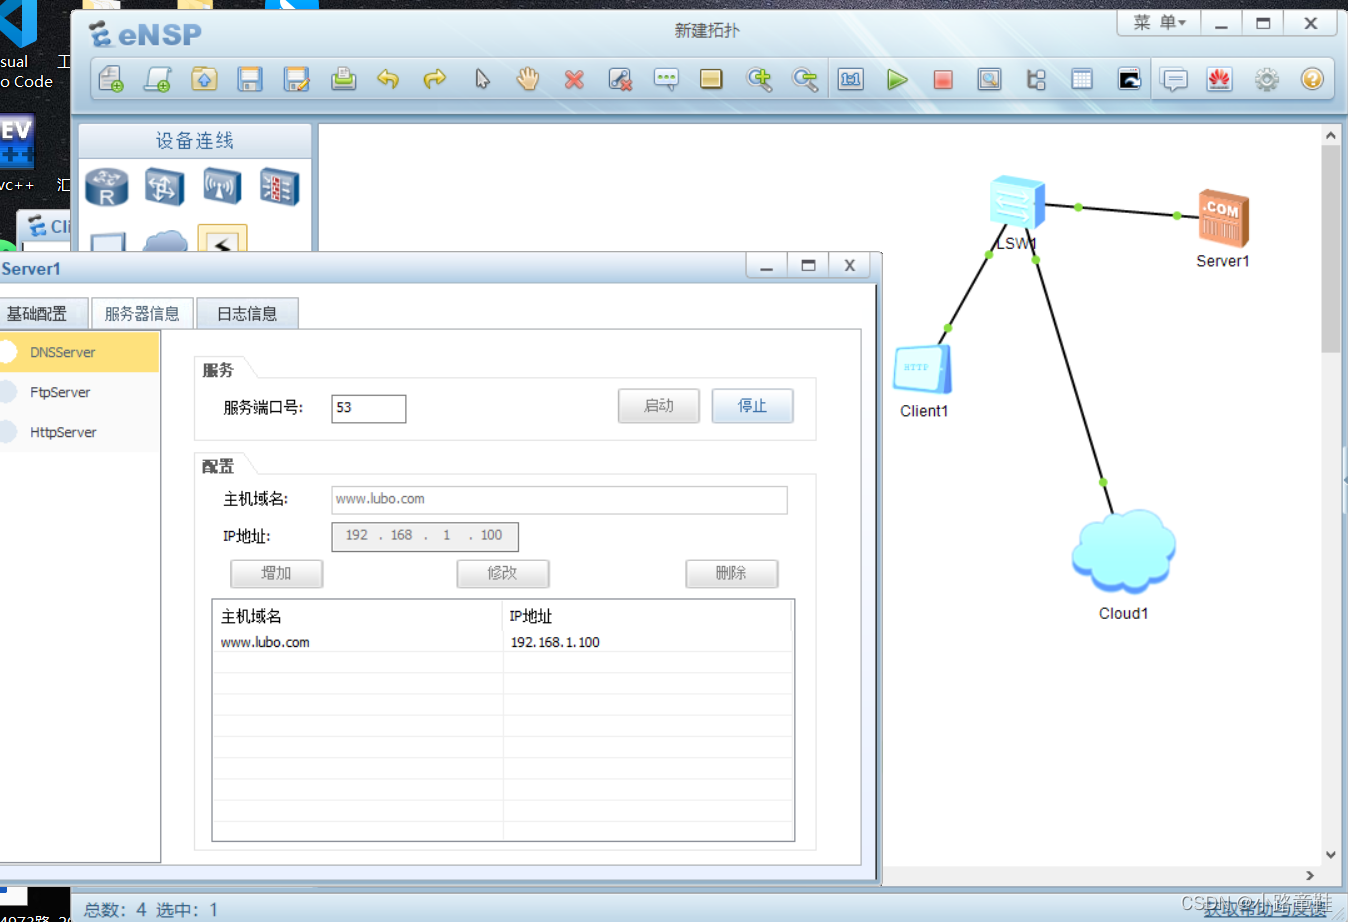The image size is (1348, 922).
Task: Choose the firewall device category
Action: [279, 187]
